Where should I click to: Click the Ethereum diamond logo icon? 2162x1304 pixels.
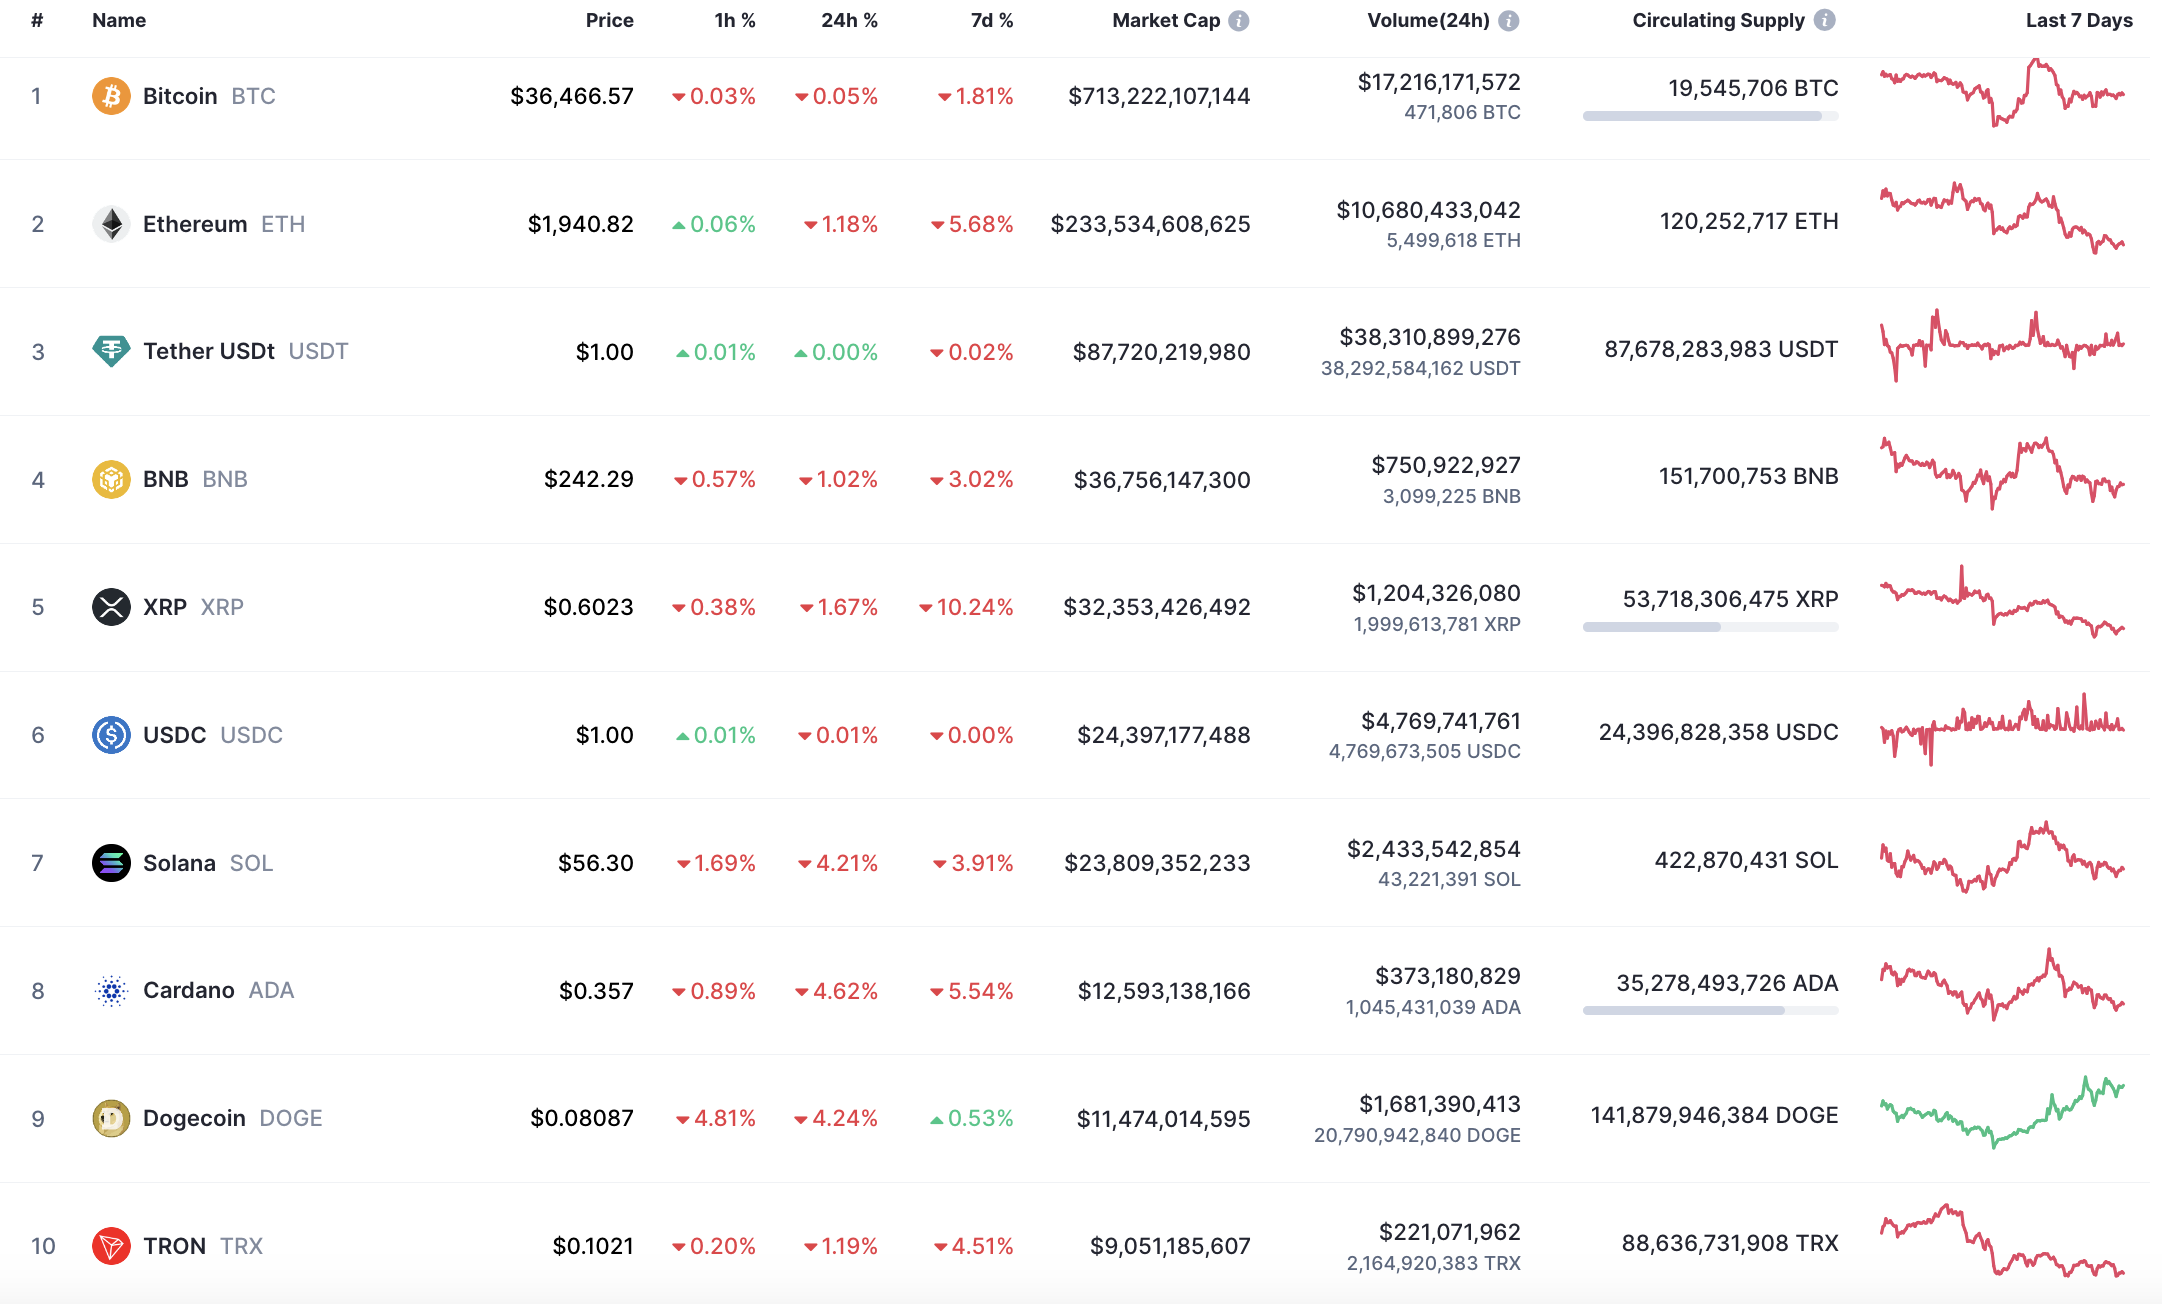point(111,224)
